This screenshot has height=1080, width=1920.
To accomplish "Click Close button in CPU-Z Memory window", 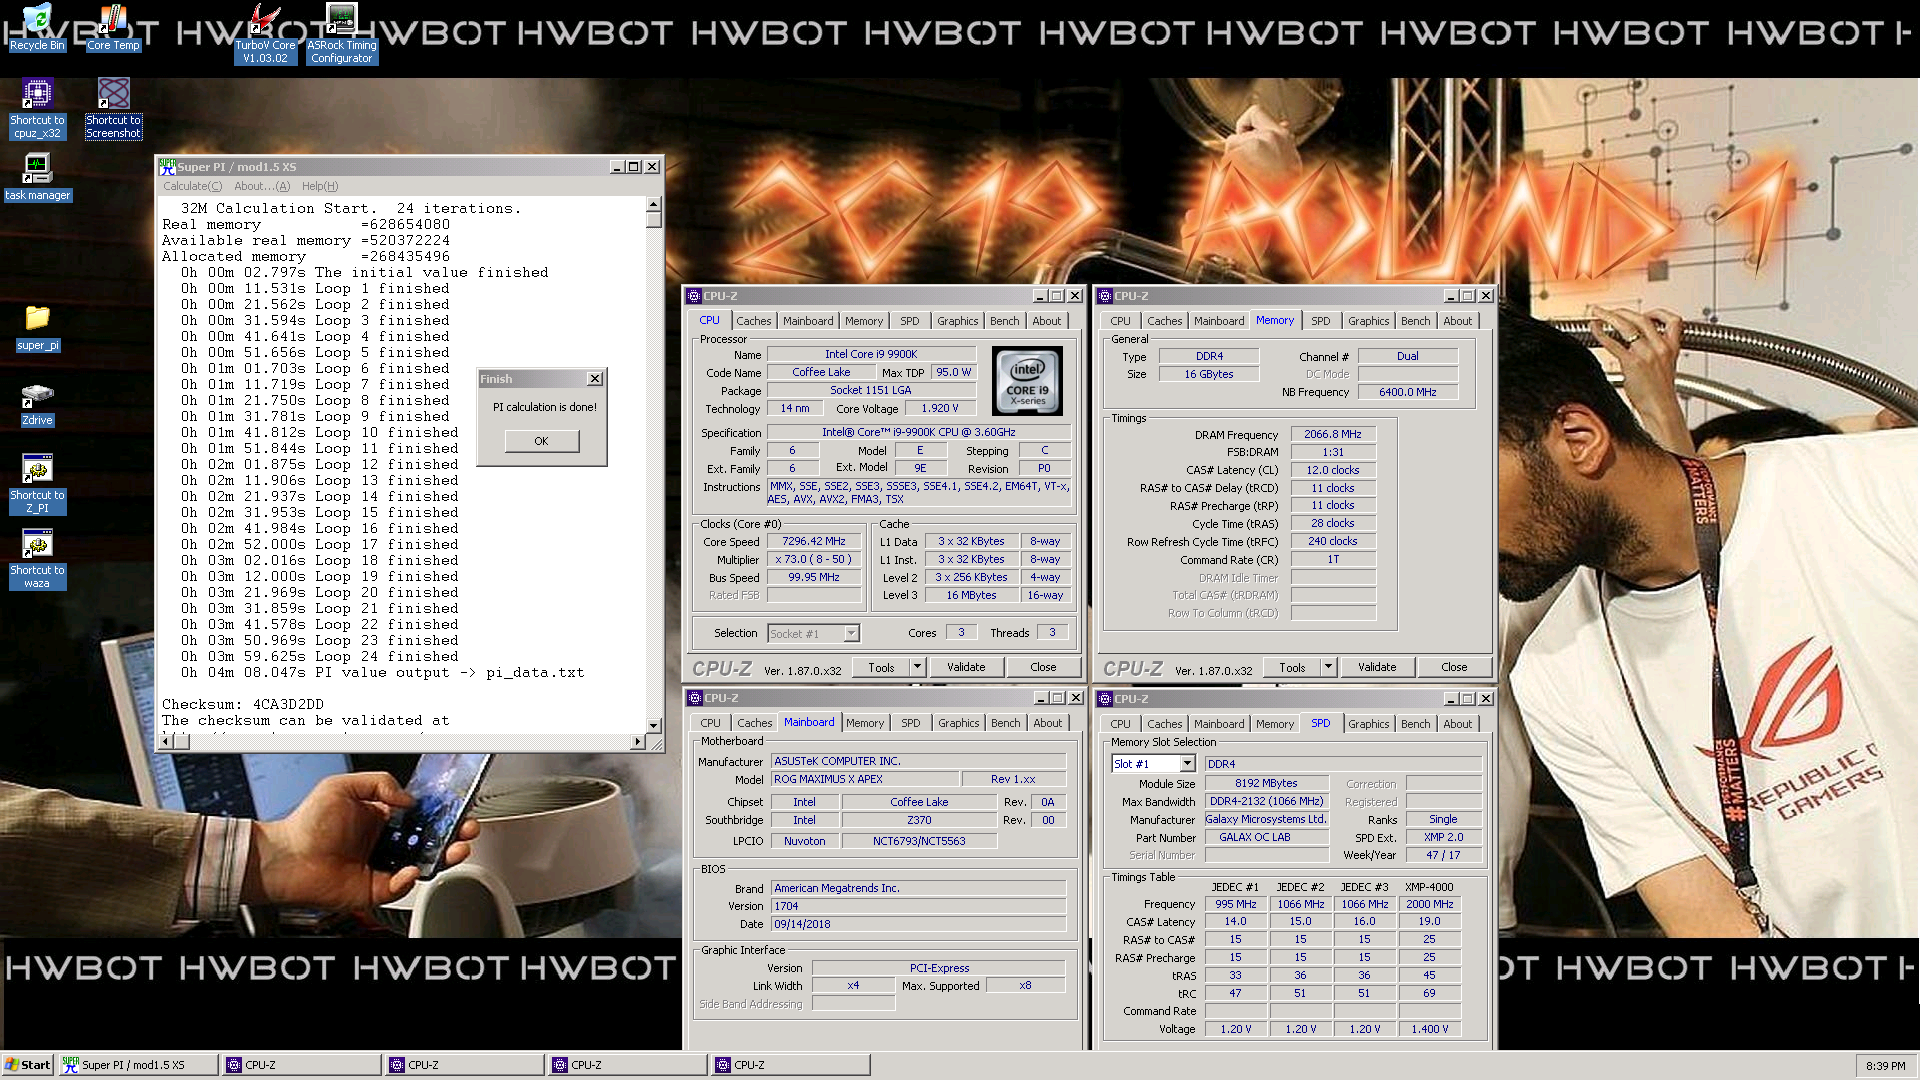I will coord(1454,667).
